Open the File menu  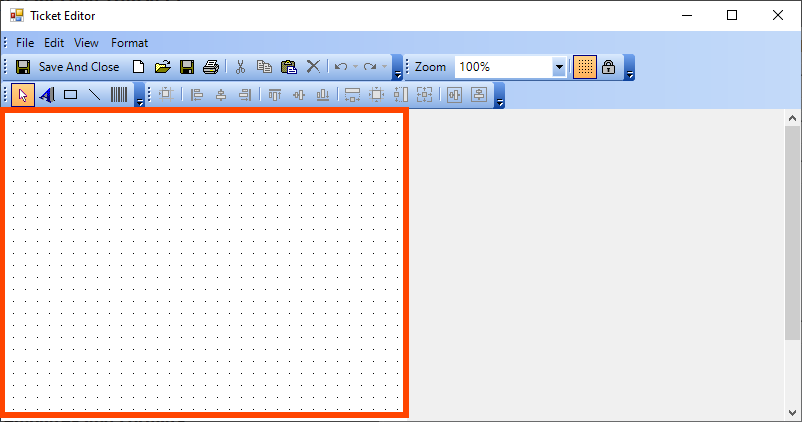tap(25, 43)
